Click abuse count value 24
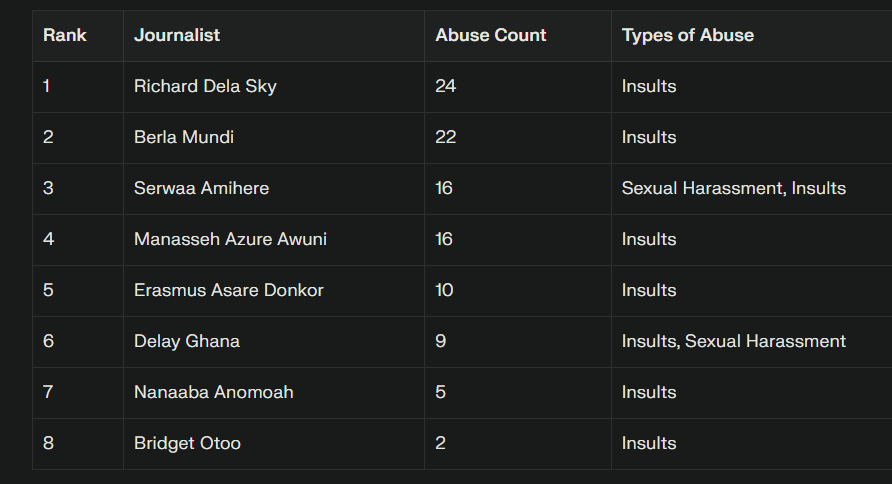The height and width of the screenshot is (484, 892). 446,86
